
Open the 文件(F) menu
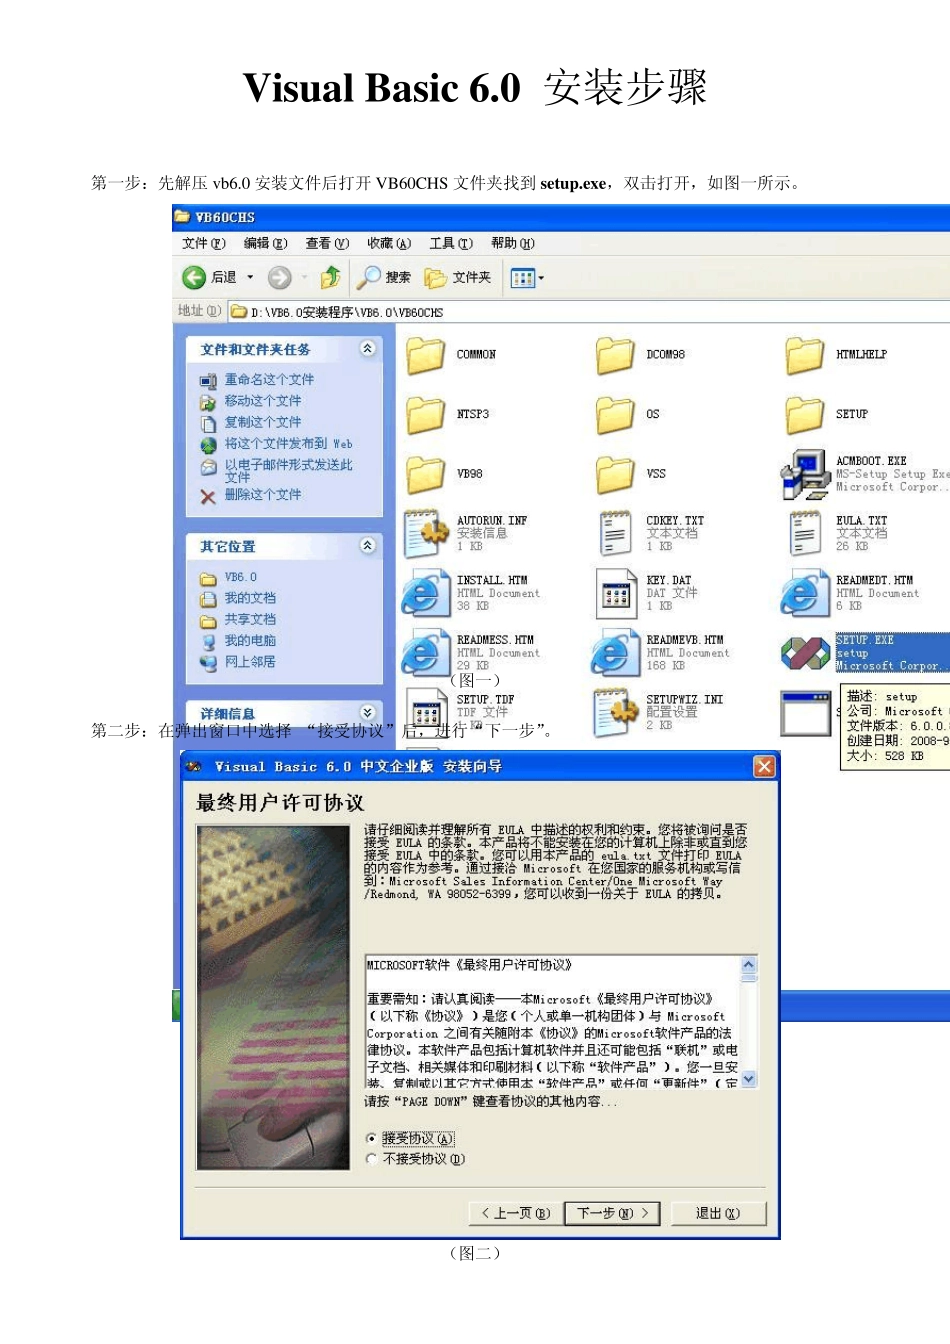click(x=204, y=243)
